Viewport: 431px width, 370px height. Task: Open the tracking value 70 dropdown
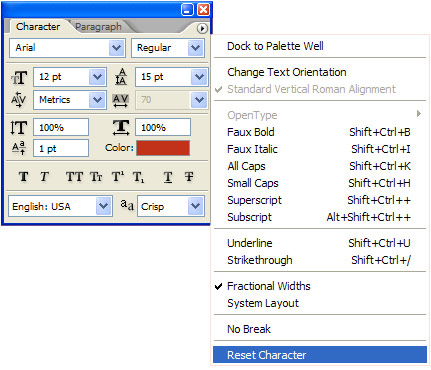[199, 100]
